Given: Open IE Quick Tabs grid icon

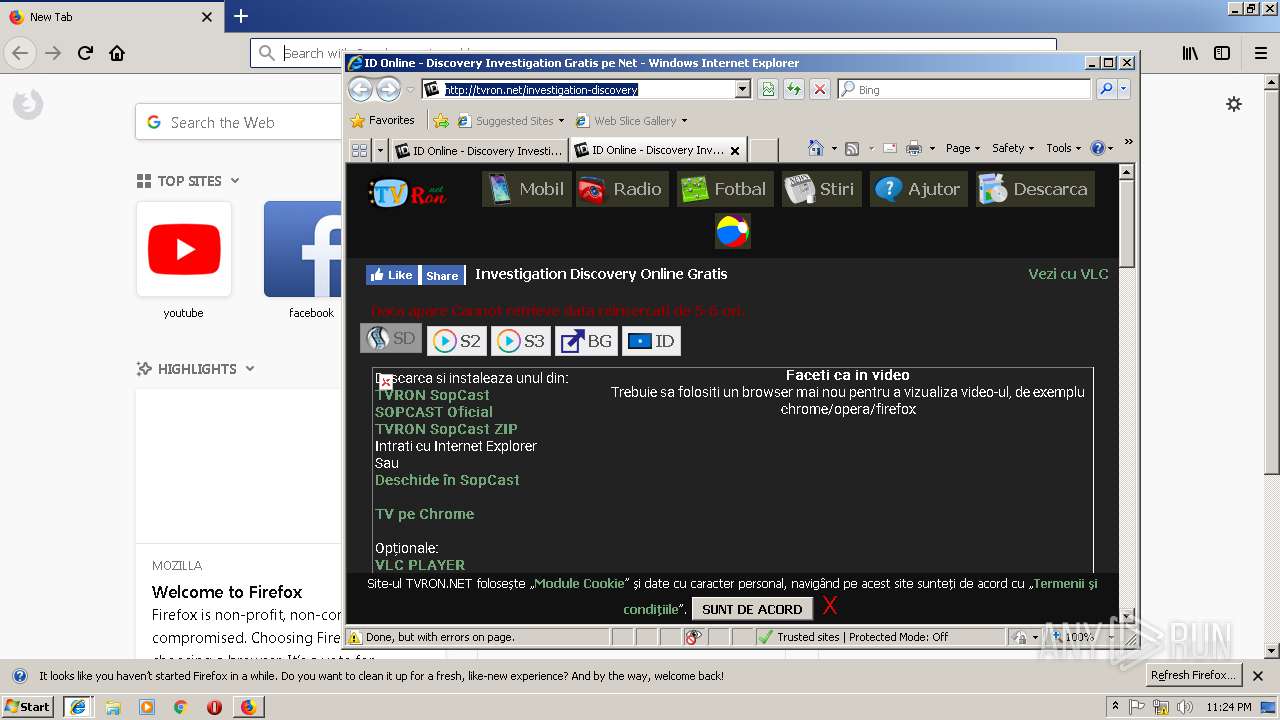Looking at the screenshot, I should pyautogui.click(x=359, y=150).
